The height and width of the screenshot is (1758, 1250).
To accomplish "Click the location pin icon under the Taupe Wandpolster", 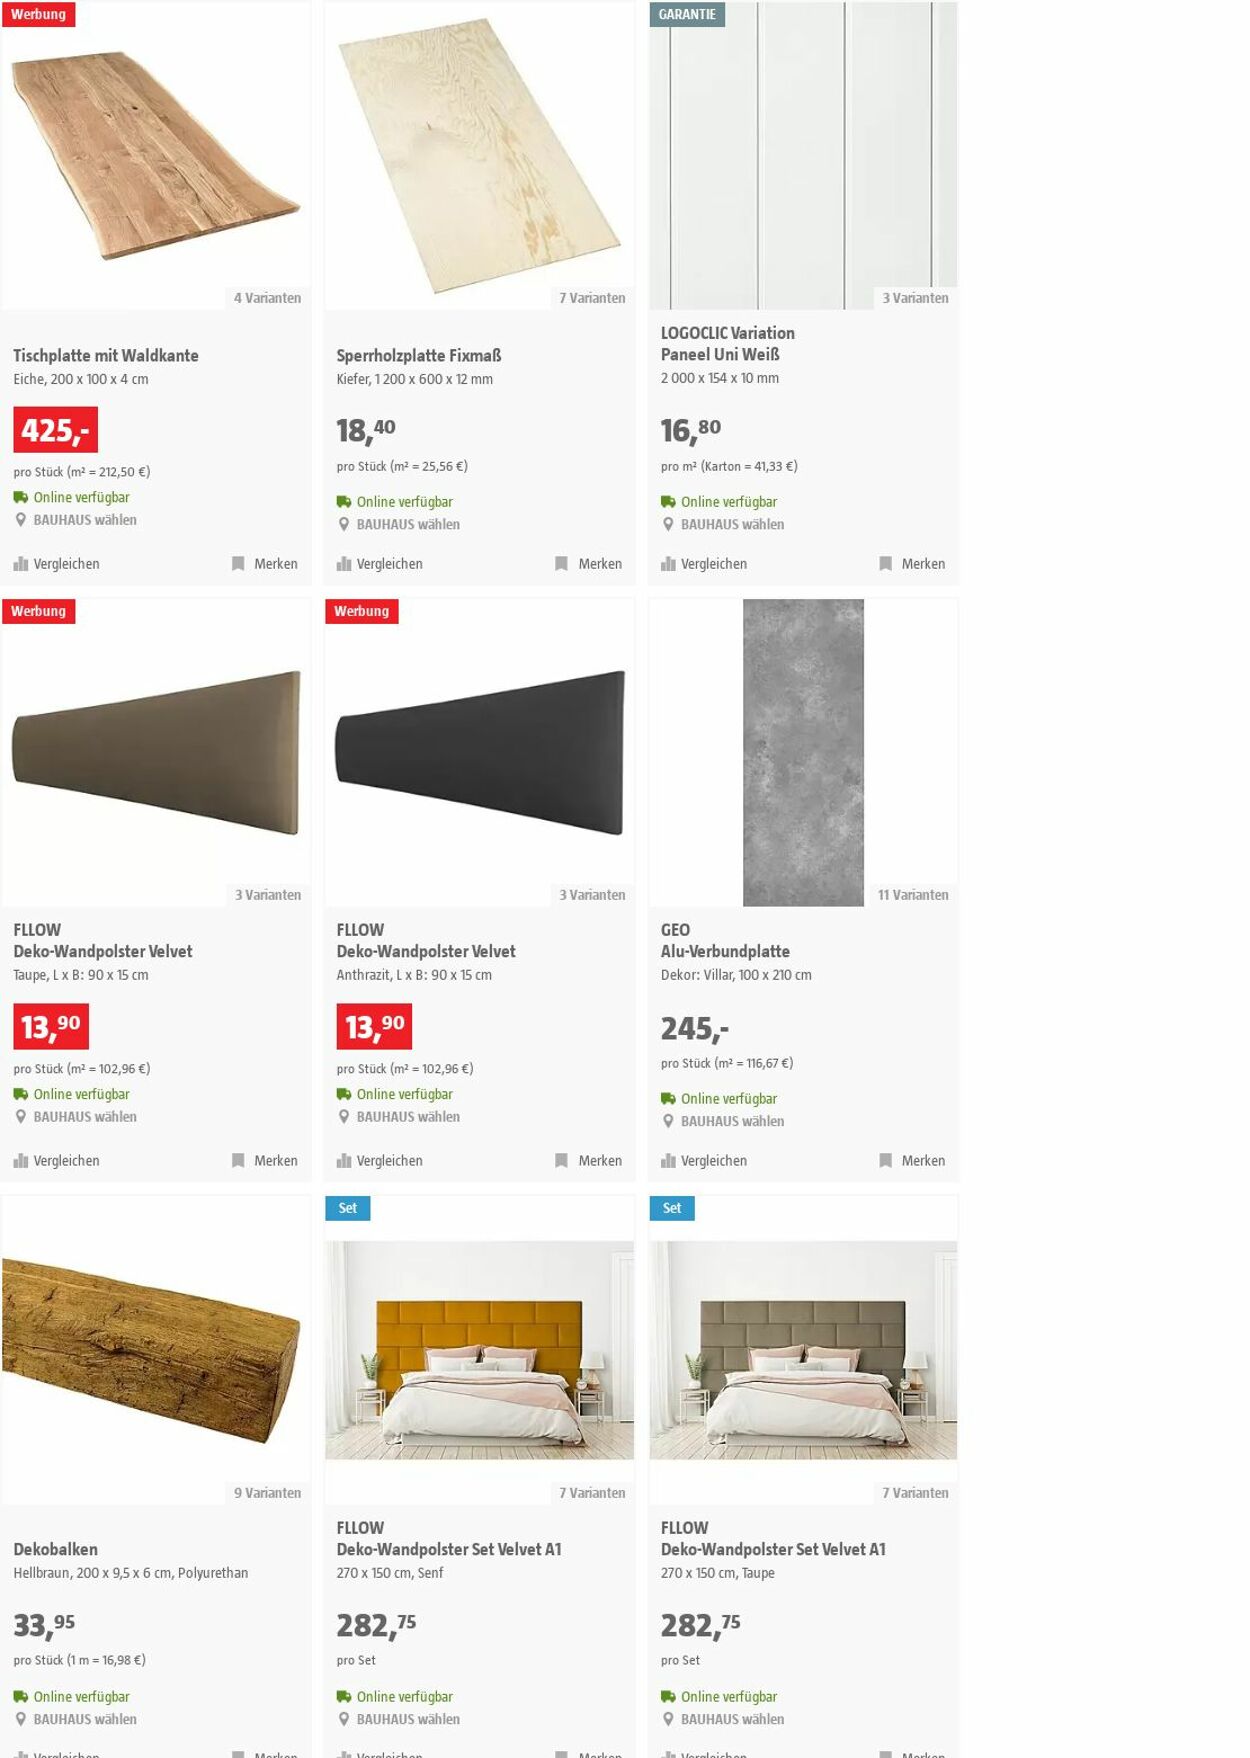I will 20,1117.
